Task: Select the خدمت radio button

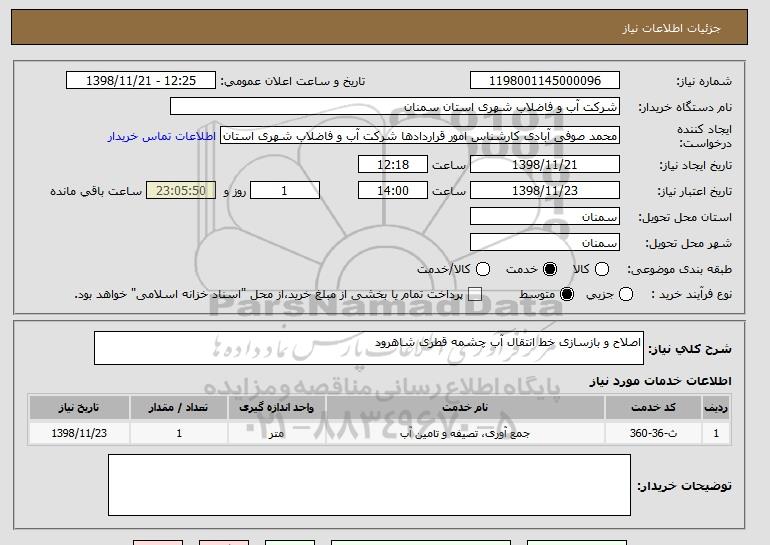Action: click(x=550, y=269)
